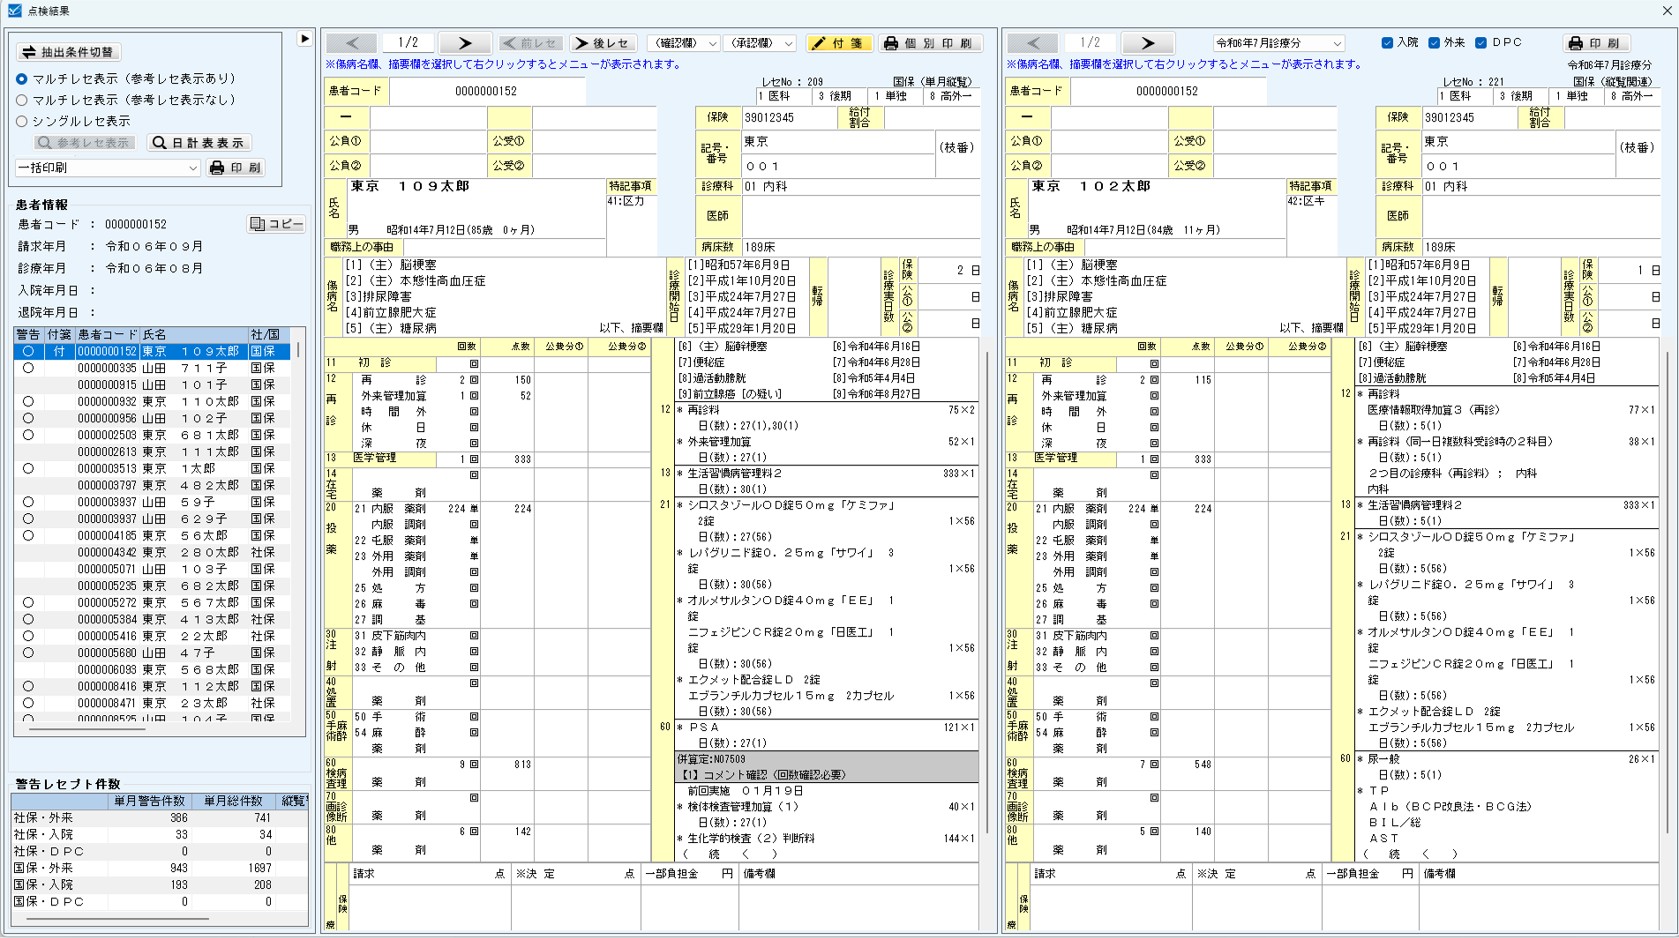Image resolution: width=1679 pixels, height=938 pixels.
Task: Click the 個別印刷 printer button
Action: [929, 43]
